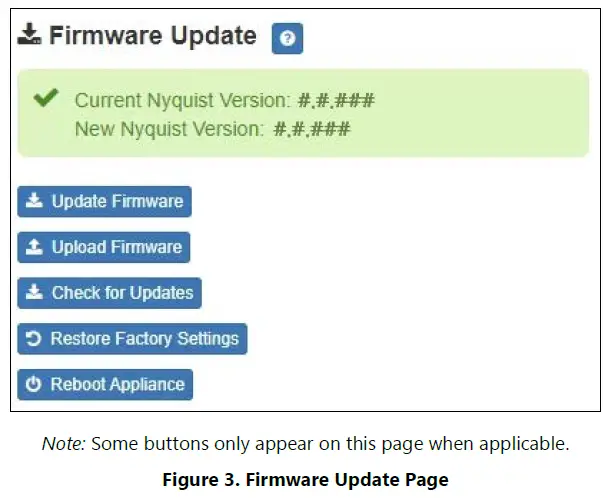Screen dimensions: 606x498
Task: Click the download icon on Check for Updates
Action: tap(34, 293)
